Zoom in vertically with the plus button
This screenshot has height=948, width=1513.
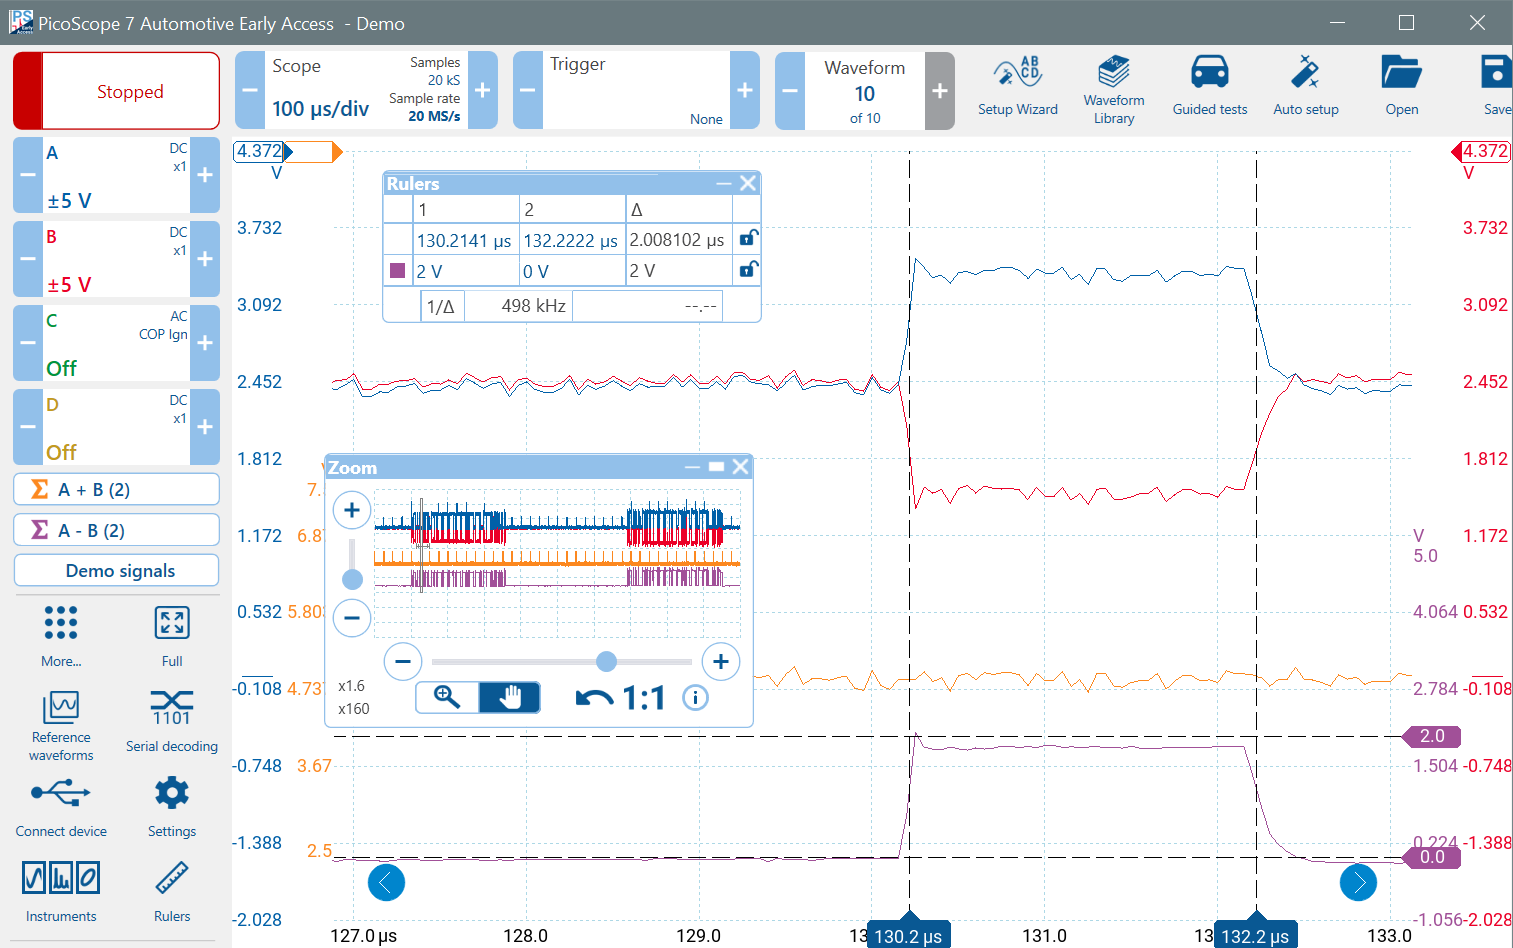pyautogui.click(x=352, y=511)
